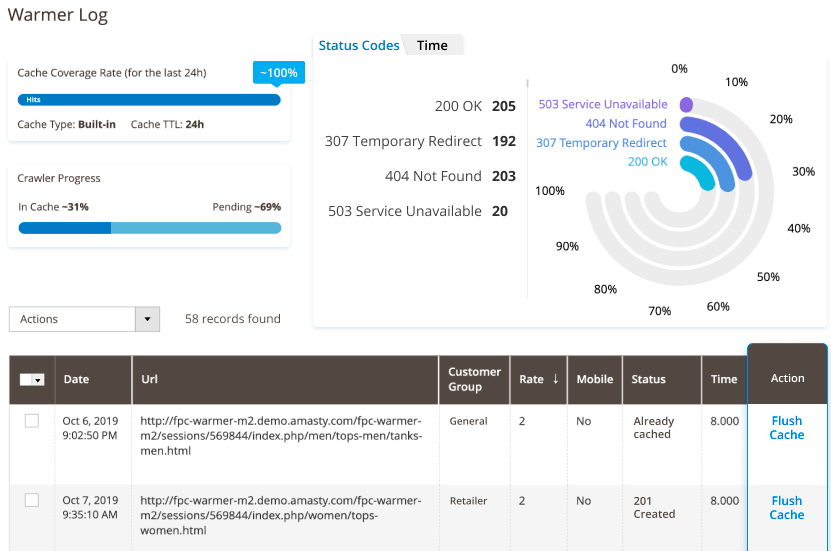Click the Status column header

tap(648, 379)
